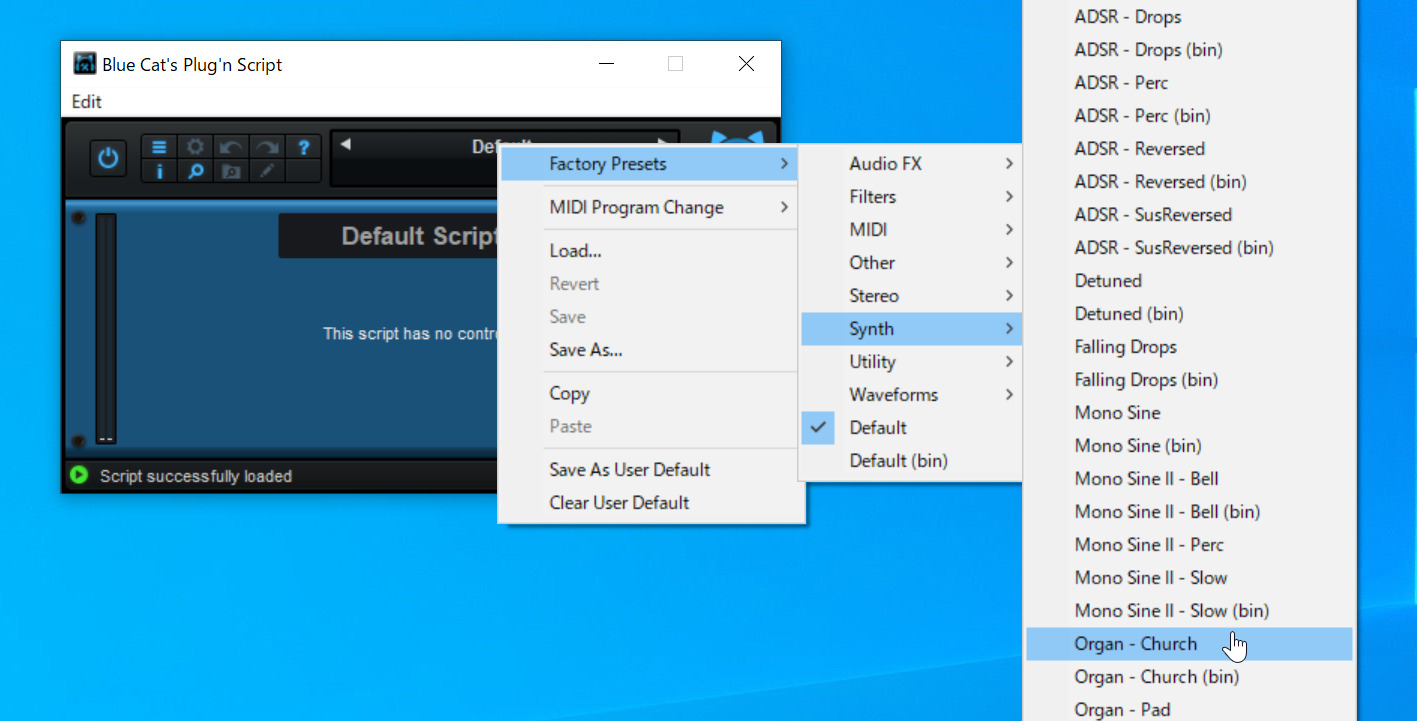The width and height of the screenshot is (1417, 721).
Task: Expand the Other preset category
Action: [910, 263]
